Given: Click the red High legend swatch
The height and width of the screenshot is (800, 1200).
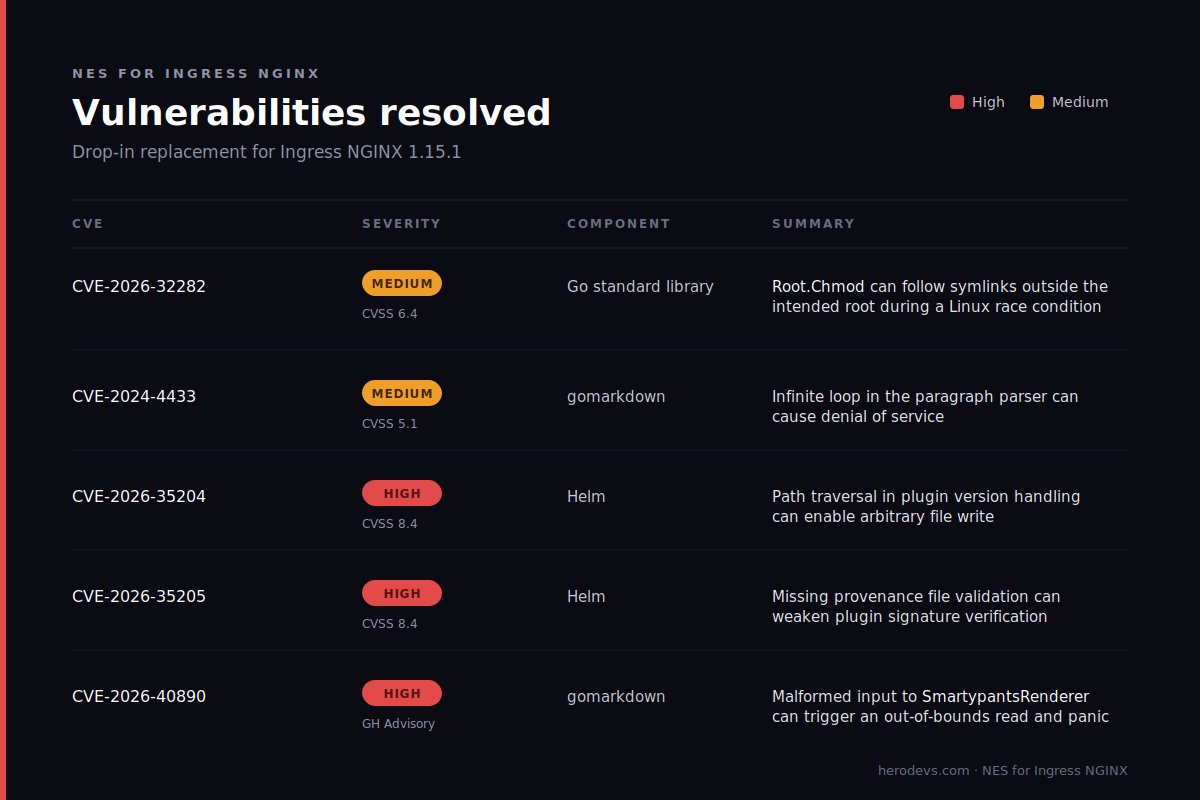Looking at the screenshot, I should point(957,102).
